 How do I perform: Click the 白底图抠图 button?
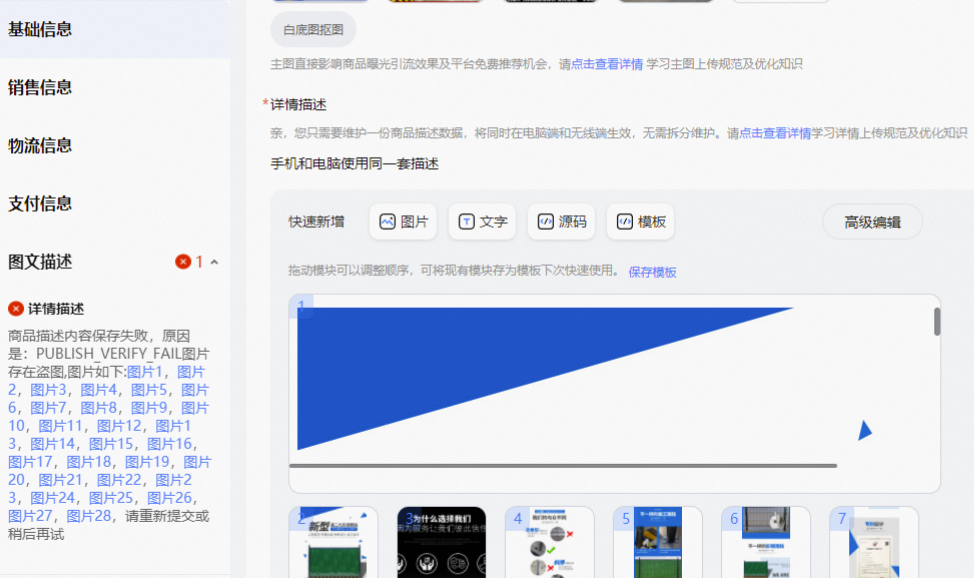click(x=313, y=29)
